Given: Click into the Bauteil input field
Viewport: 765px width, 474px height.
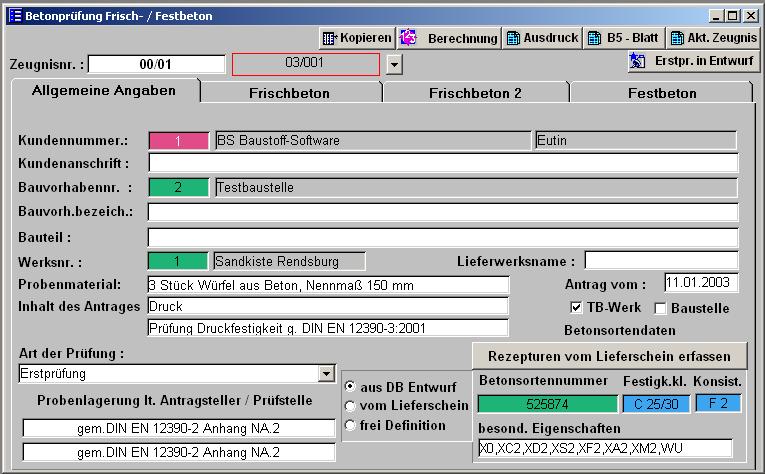Looking at the screenshot, I should [442, 238].
